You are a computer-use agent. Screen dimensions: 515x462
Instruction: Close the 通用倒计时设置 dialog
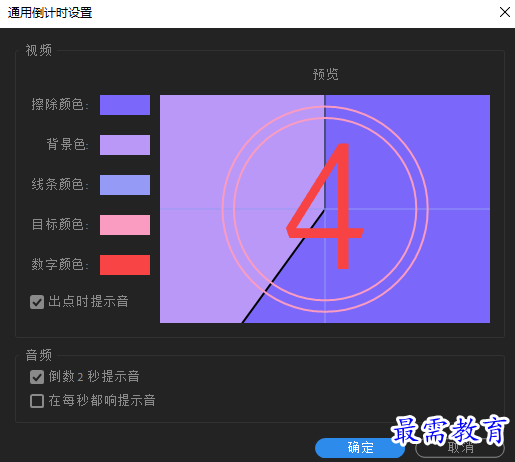(505, 12)
